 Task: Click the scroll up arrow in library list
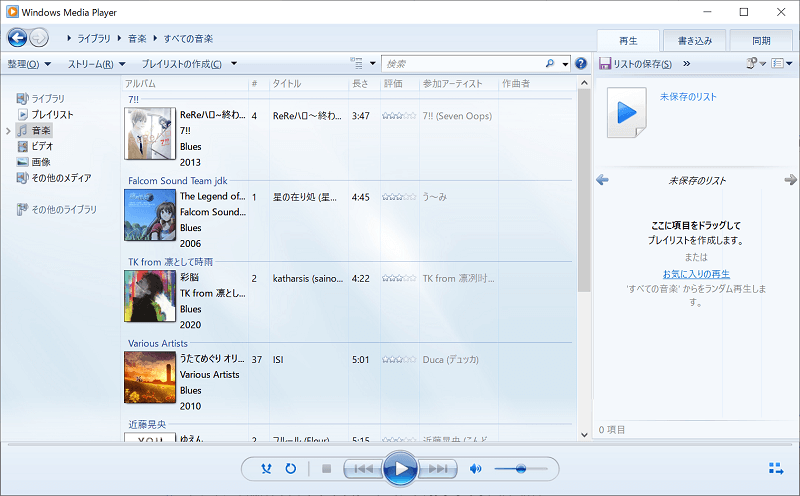coord(584,83)
